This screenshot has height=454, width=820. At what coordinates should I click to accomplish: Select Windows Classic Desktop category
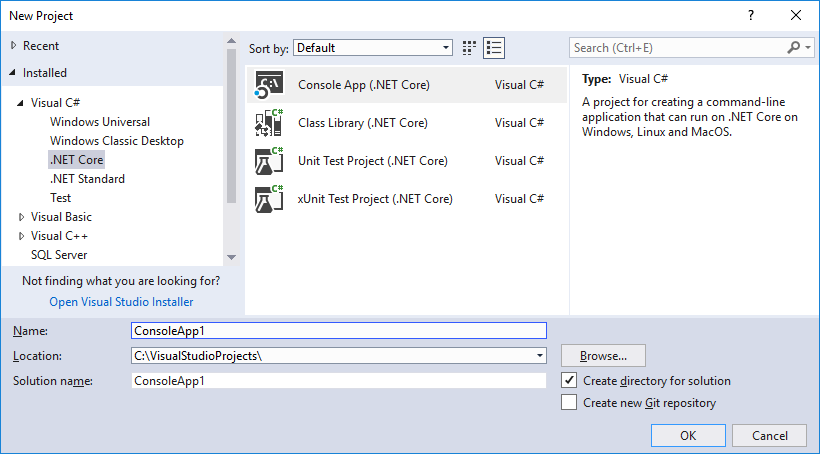tap(117, 141)
